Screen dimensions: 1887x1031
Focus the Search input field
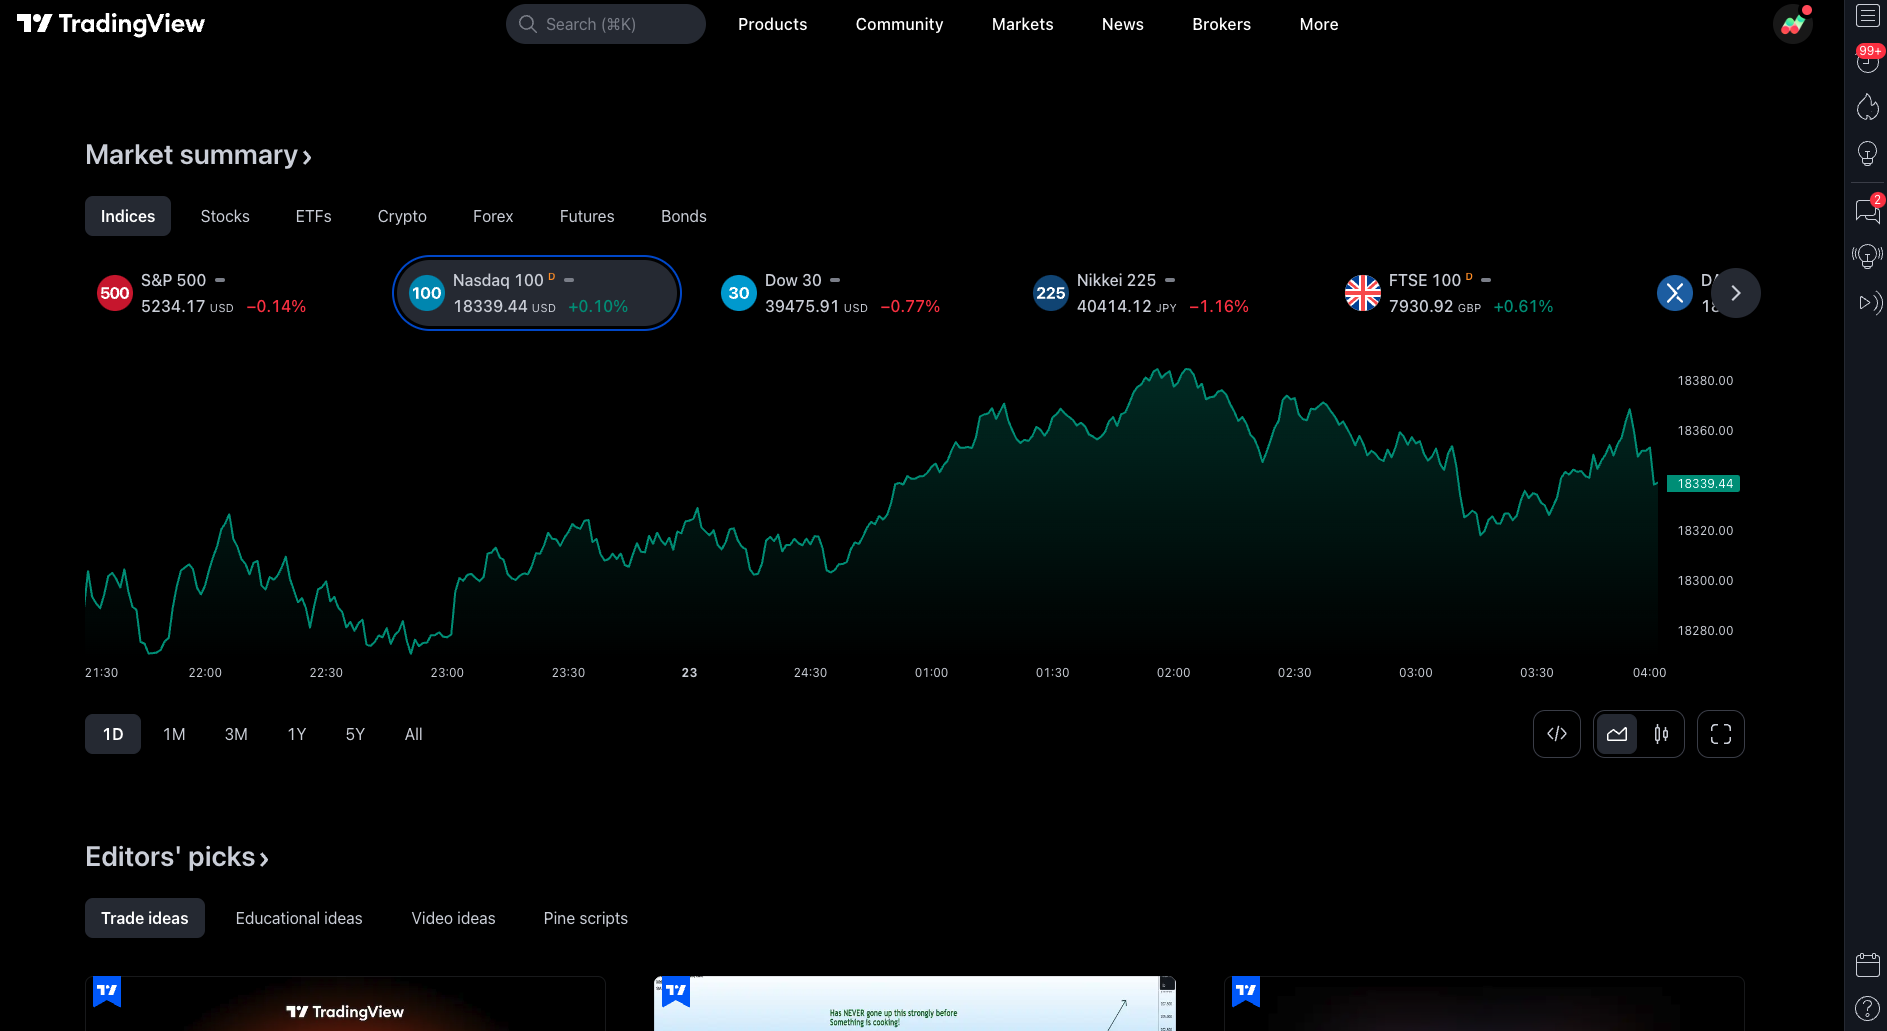click(x=606, y=24)
